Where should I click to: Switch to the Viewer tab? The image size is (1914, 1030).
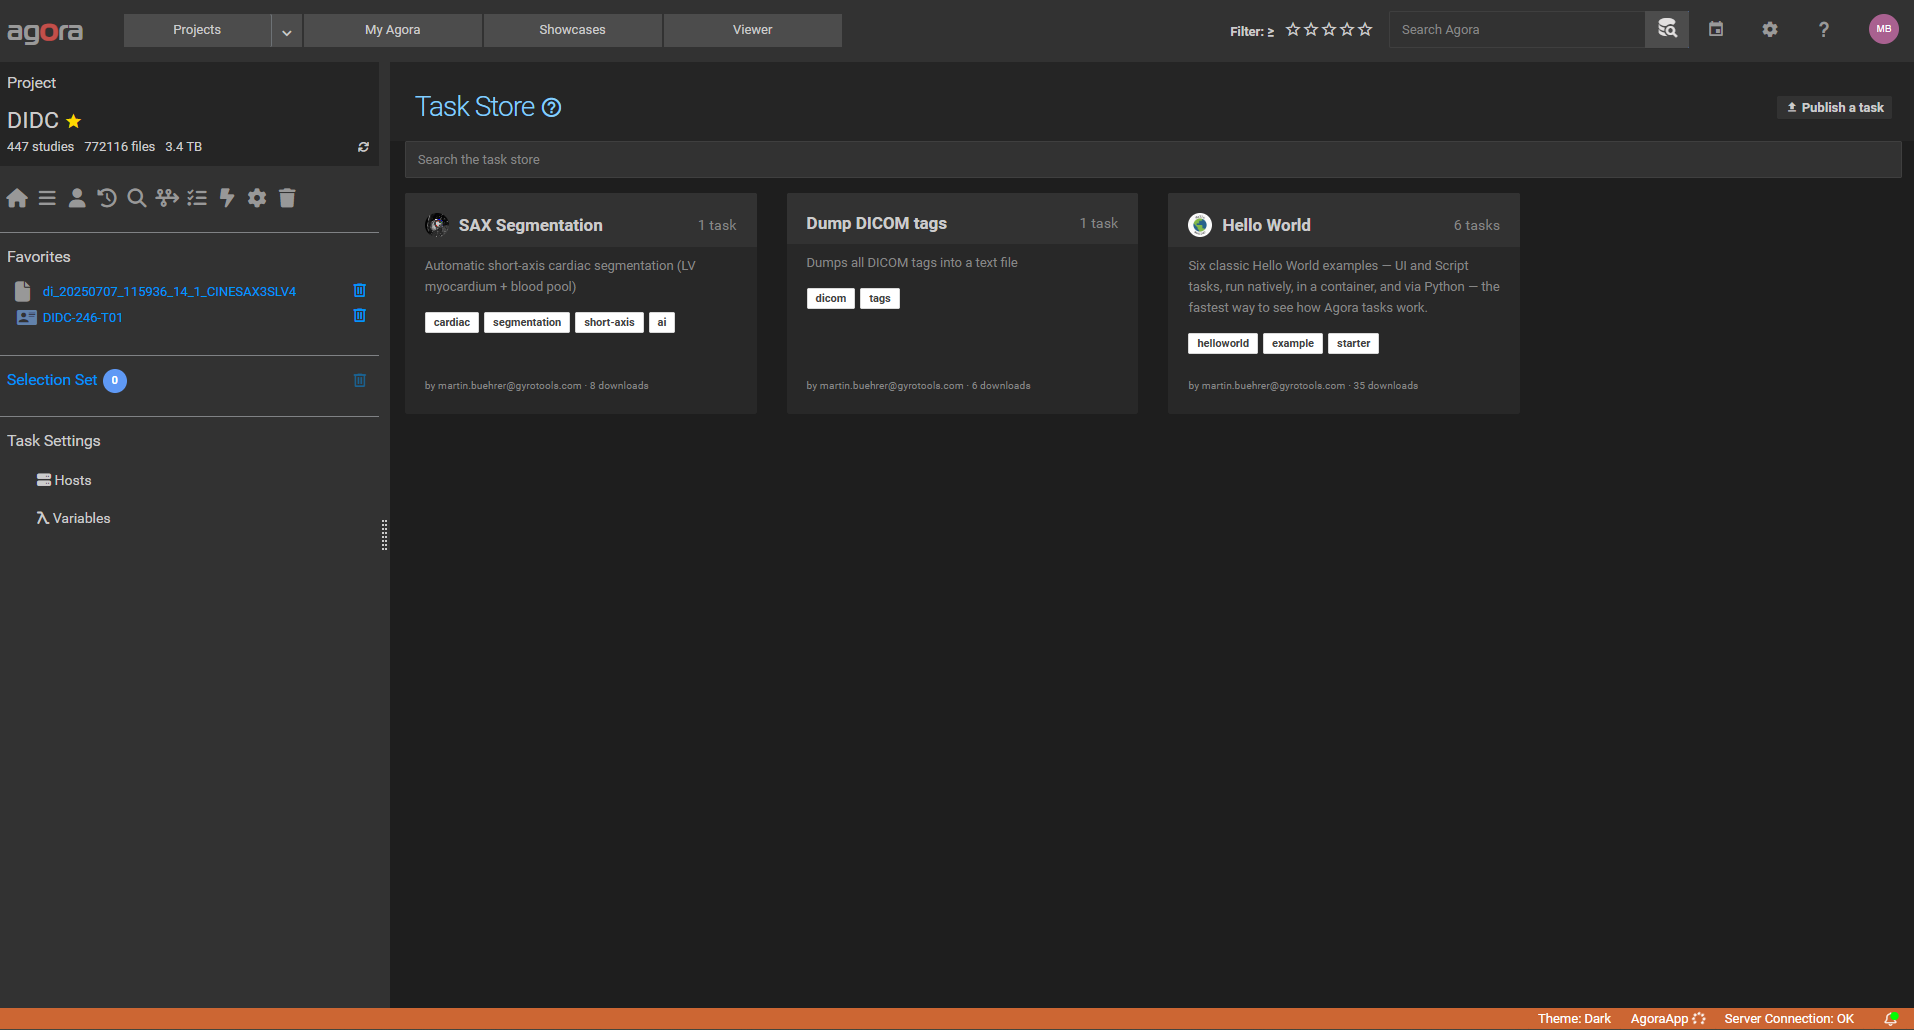pyautogui.click(x=753, y=30)
